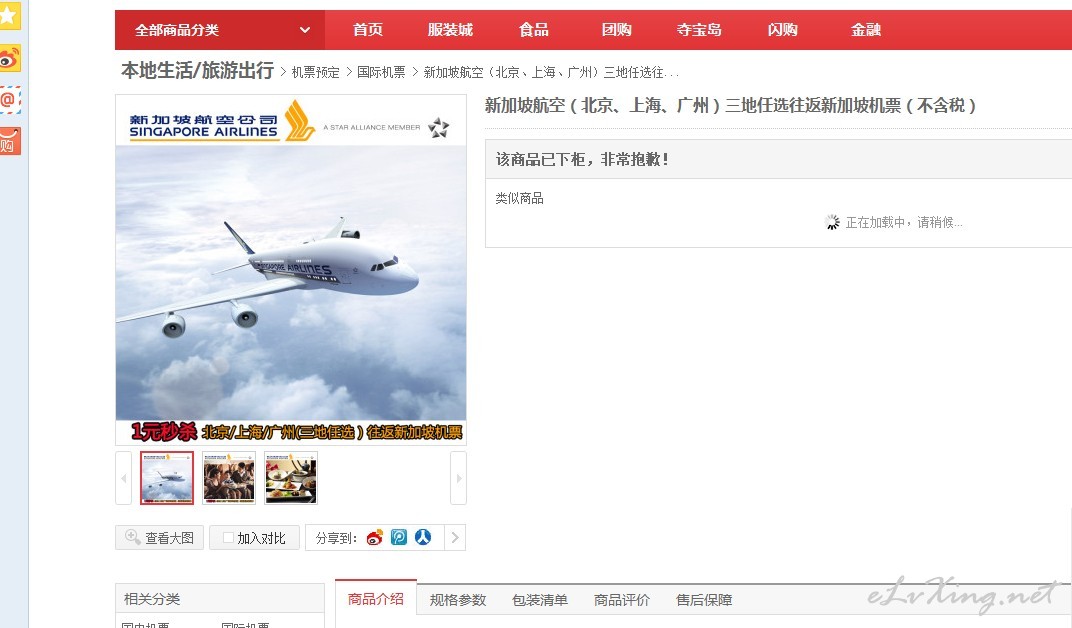The height and width of the screenshot is (628, 1072).
Task: Expand more share options arrow
Action: point(455,538)
